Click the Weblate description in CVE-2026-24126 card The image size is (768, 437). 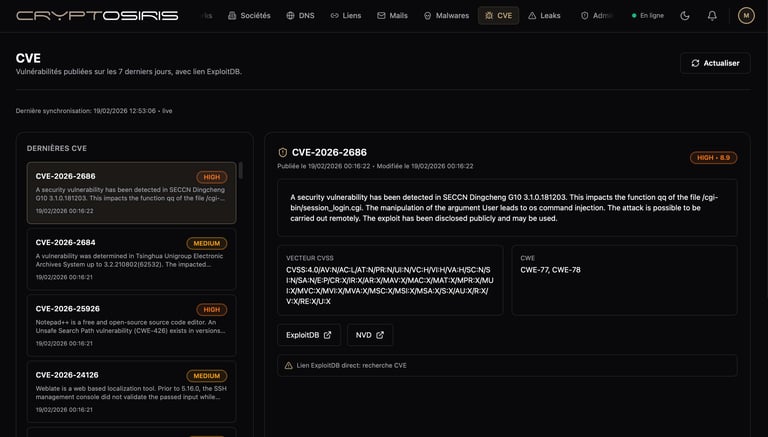coord(131,393)
